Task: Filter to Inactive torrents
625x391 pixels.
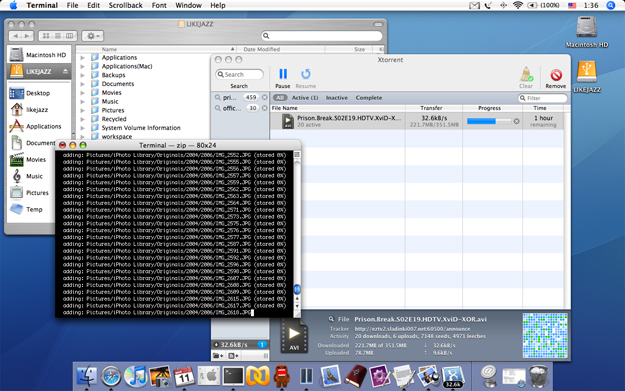Action: (x=337, y=98)
